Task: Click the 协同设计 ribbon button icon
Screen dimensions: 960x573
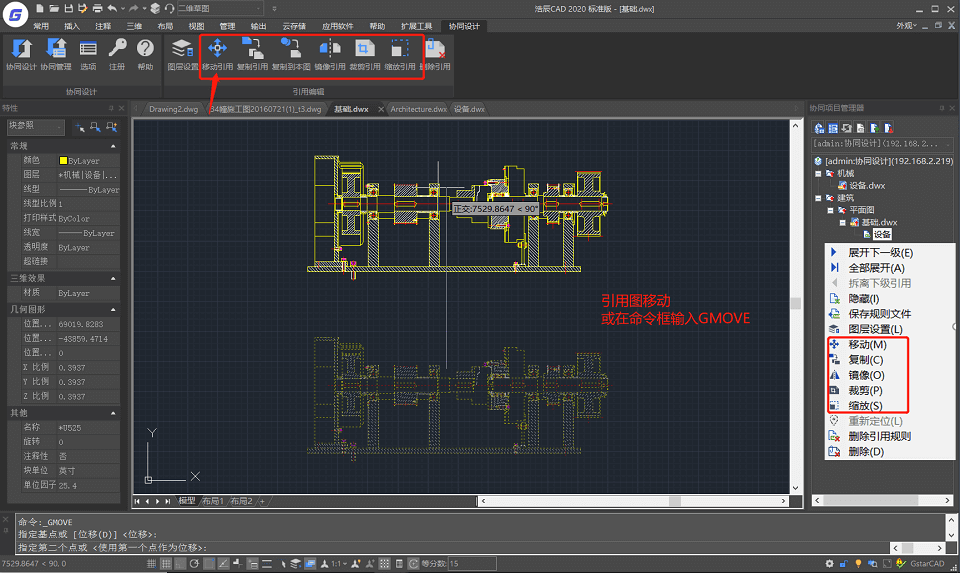Action: 21,48
